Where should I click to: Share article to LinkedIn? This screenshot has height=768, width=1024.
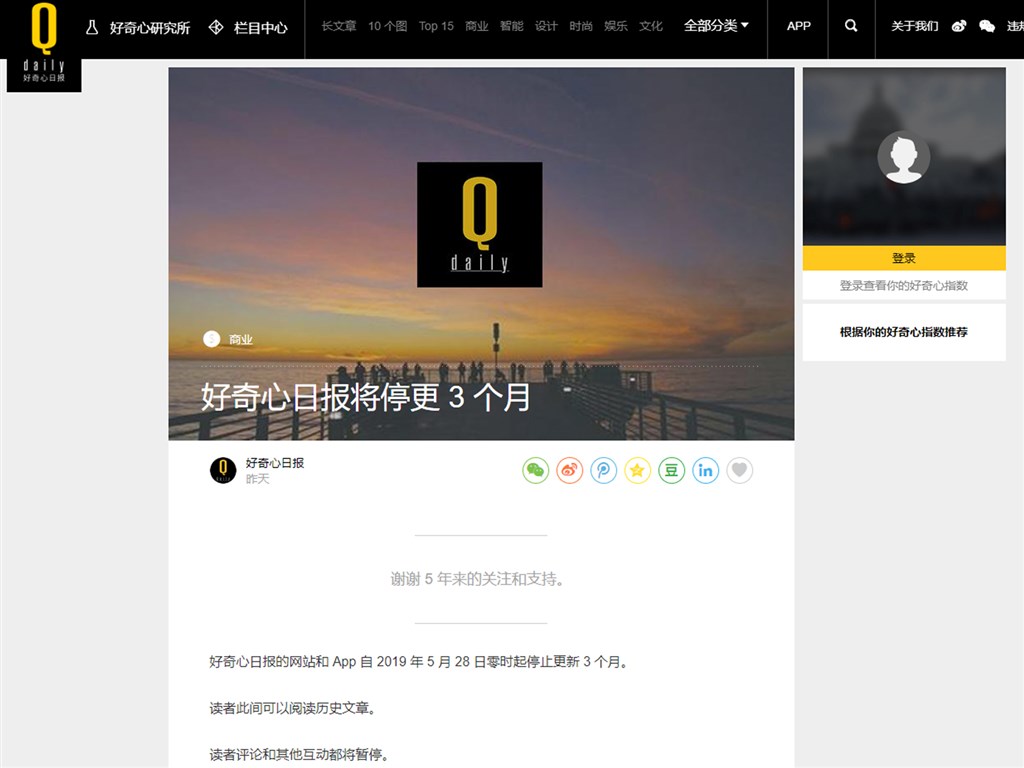(705, 470)
